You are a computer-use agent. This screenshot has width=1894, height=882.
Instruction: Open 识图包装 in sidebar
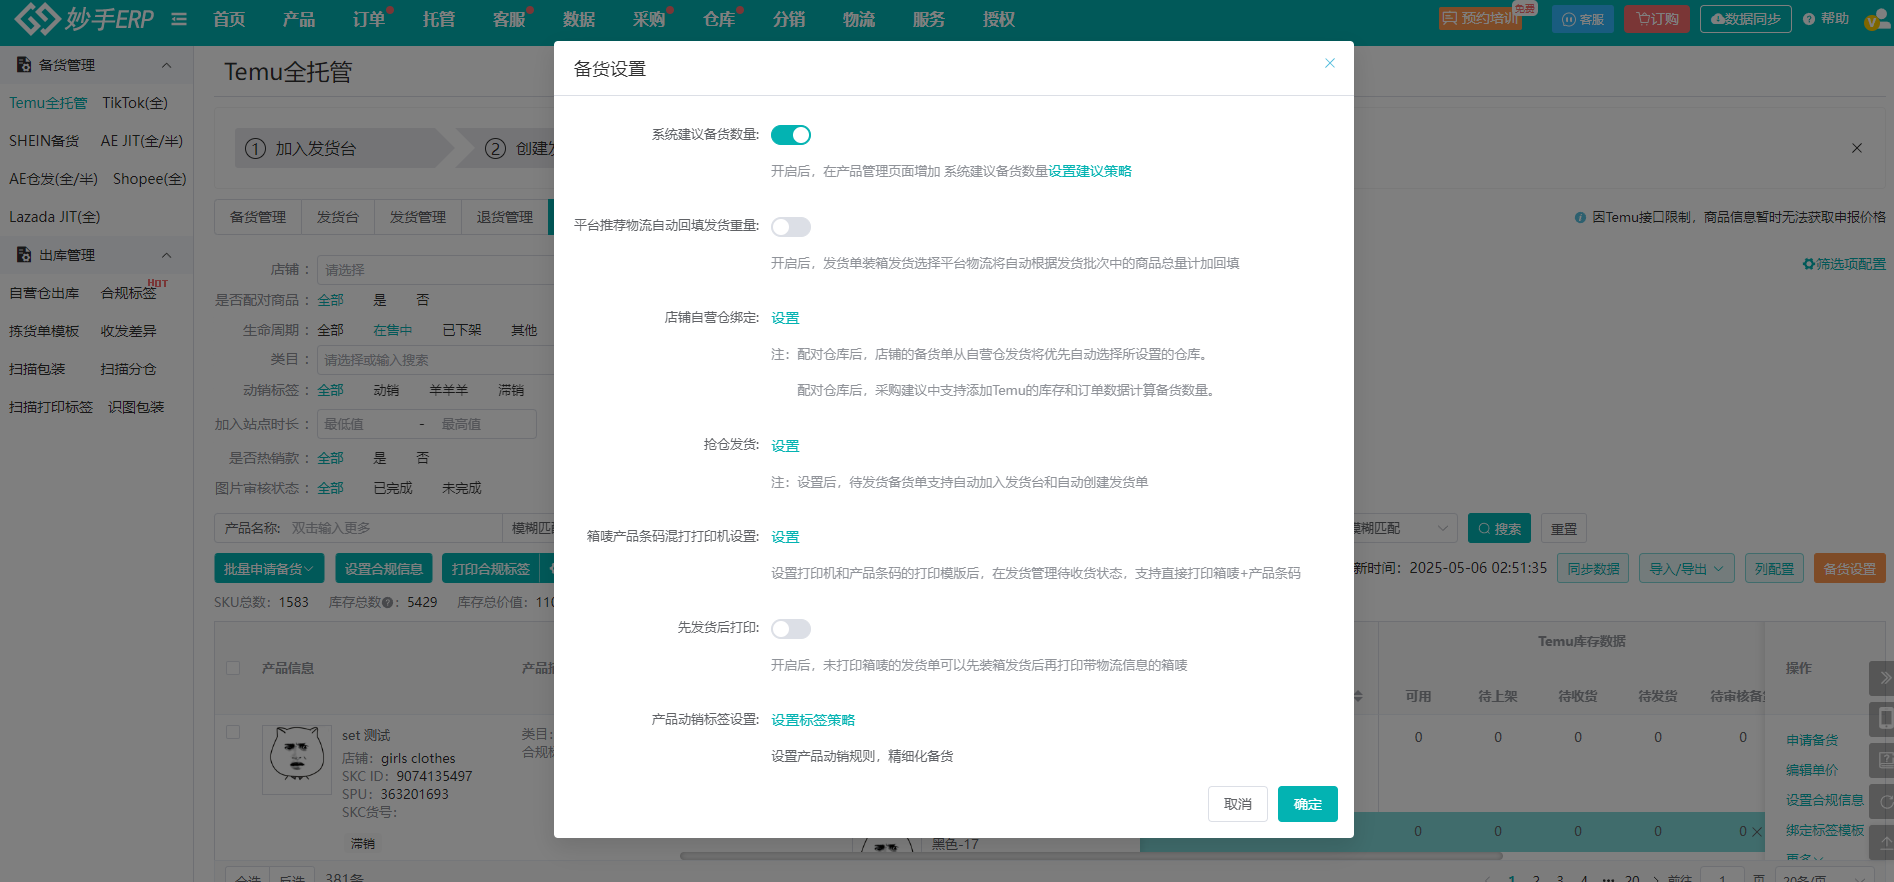pyautogui.click(x=136, y=407)
